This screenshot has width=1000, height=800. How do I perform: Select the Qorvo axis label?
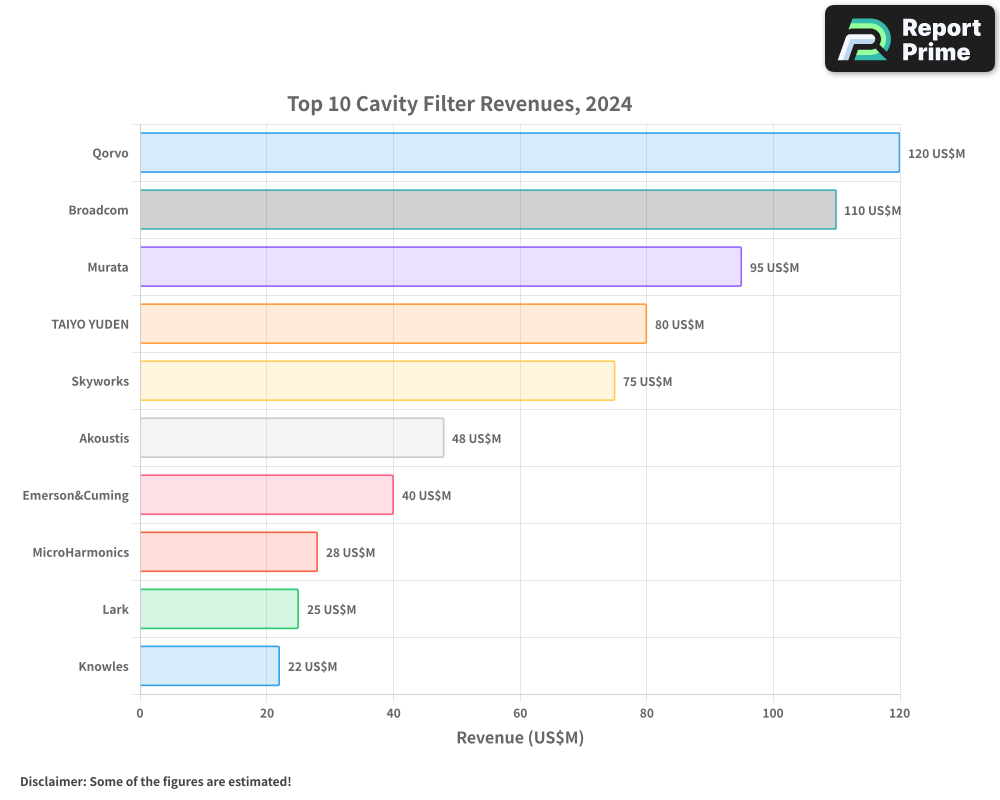tap(110, 153)
